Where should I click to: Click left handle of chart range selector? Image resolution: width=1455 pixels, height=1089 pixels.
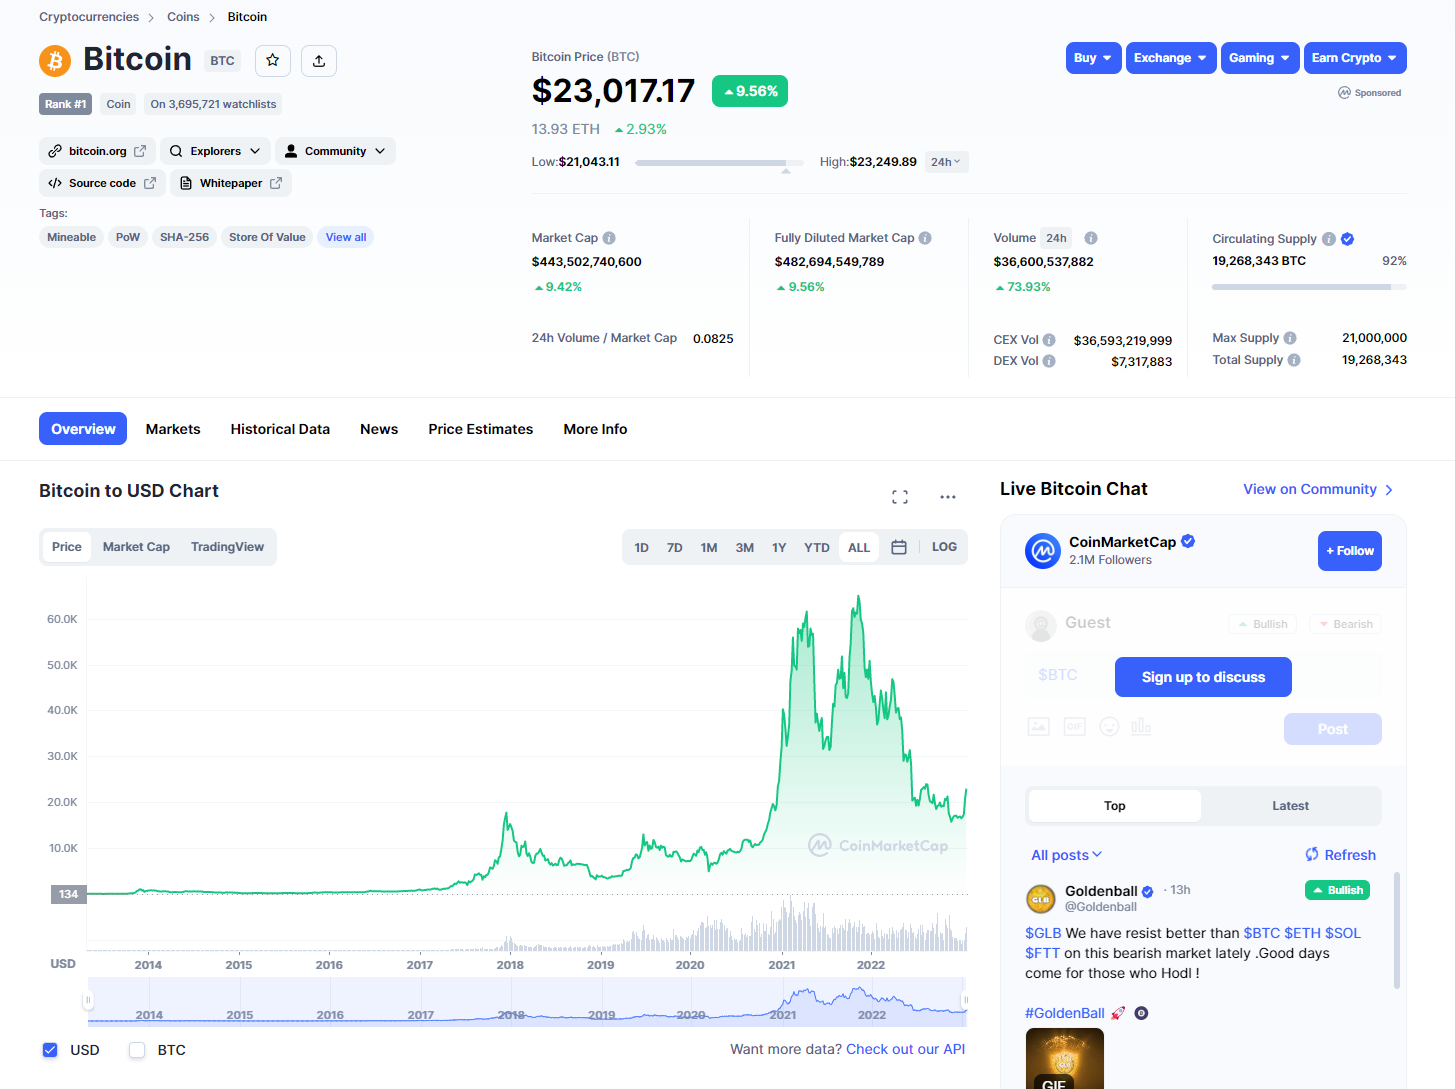(88, 1000)
